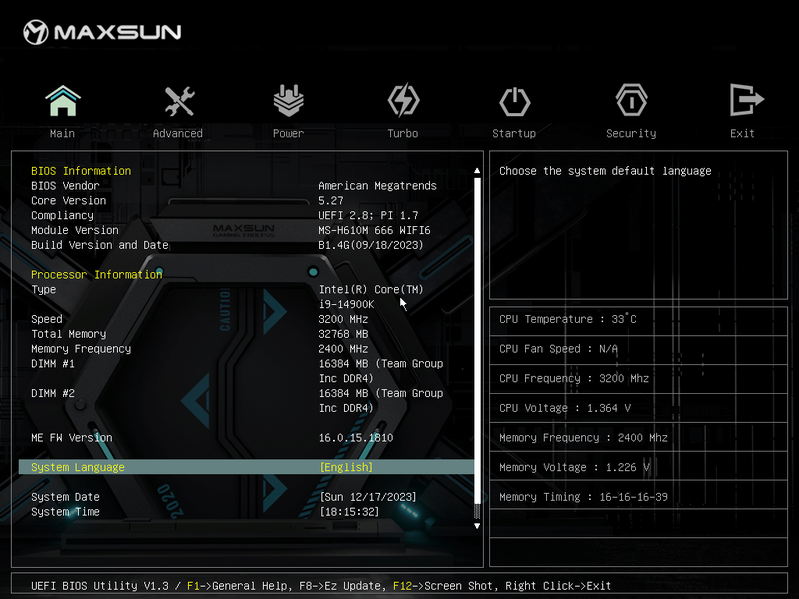Click the i9-14900K processor text
The height and width of the screenshot is (599, 799).
[346, 304]
